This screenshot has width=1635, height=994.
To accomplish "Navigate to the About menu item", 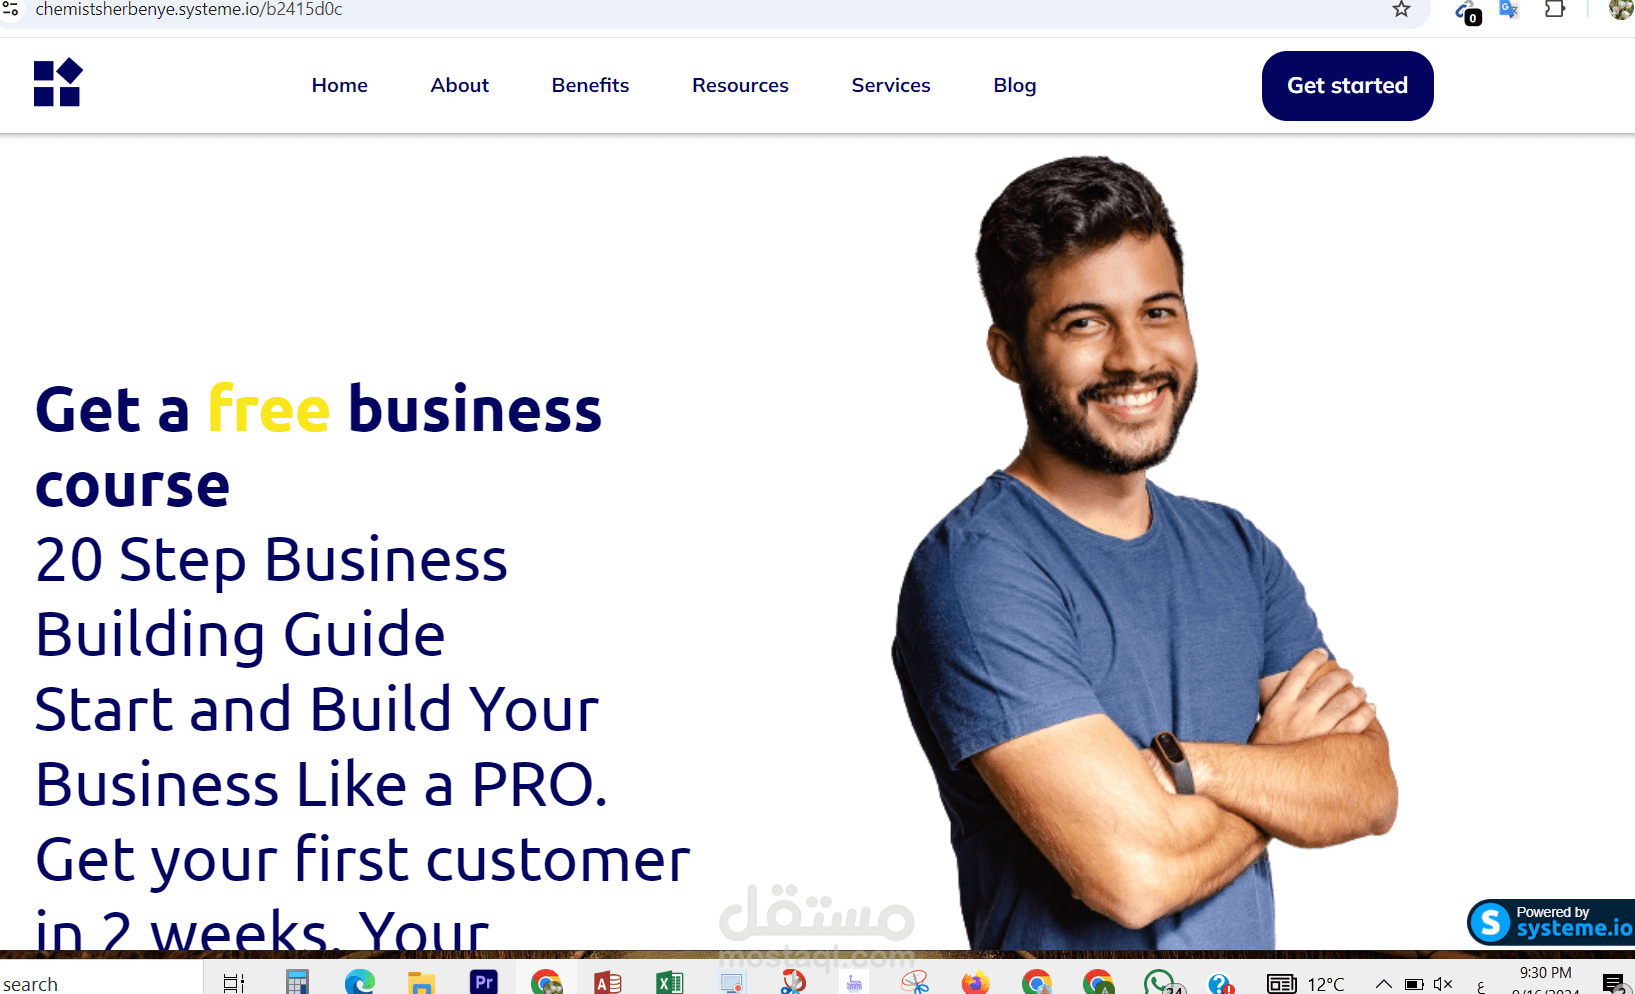I will [x=460, y=86].
